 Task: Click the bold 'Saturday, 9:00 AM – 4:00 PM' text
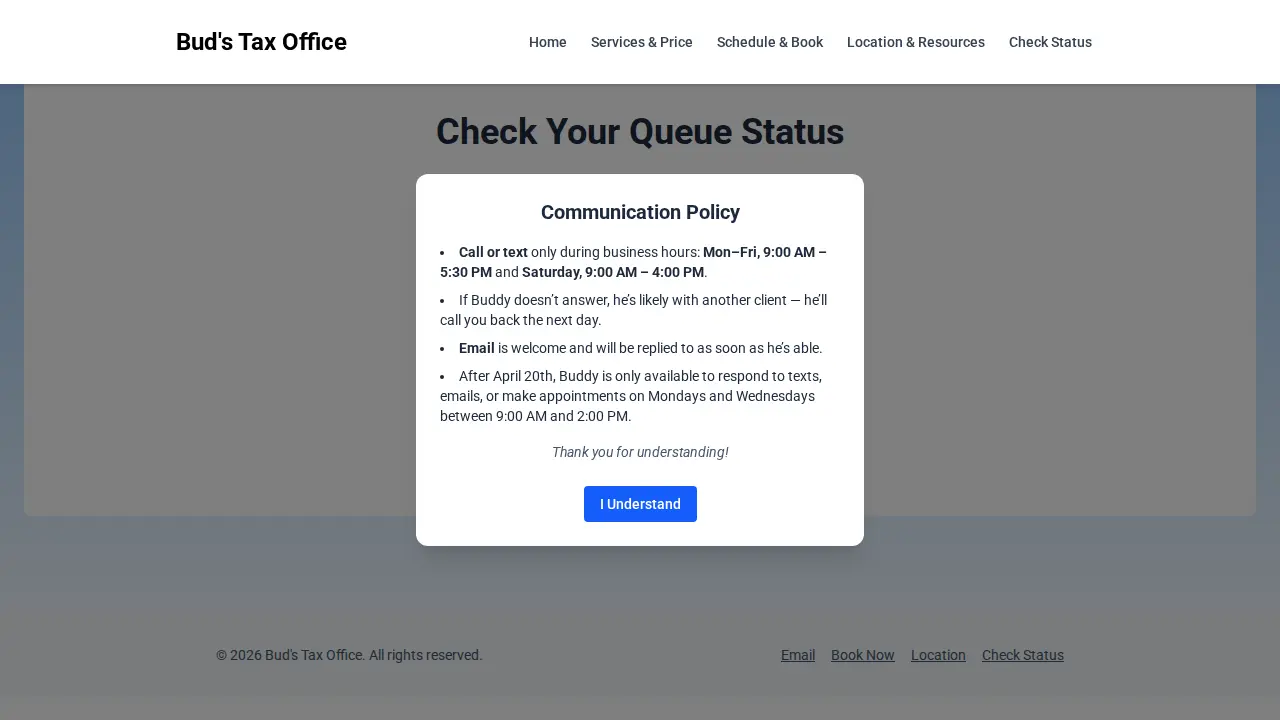(613, 272)
